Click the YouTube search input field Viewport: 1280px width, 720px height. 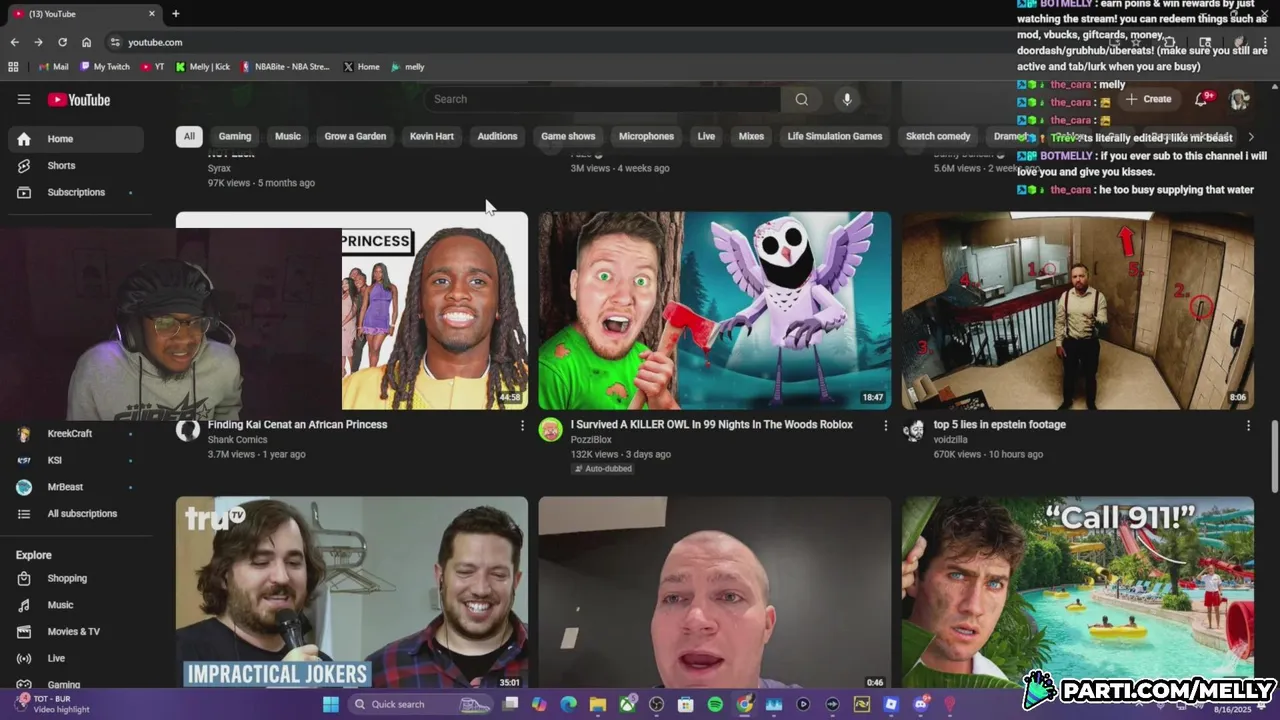tap(602, 99)
